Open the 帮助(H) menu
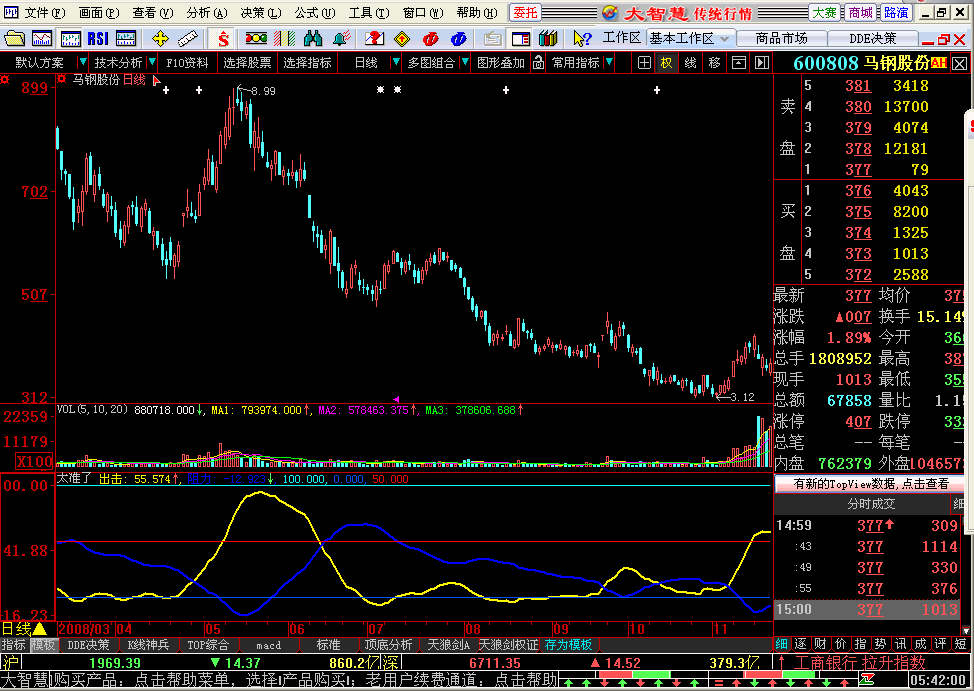 click(x=477, y=12)
